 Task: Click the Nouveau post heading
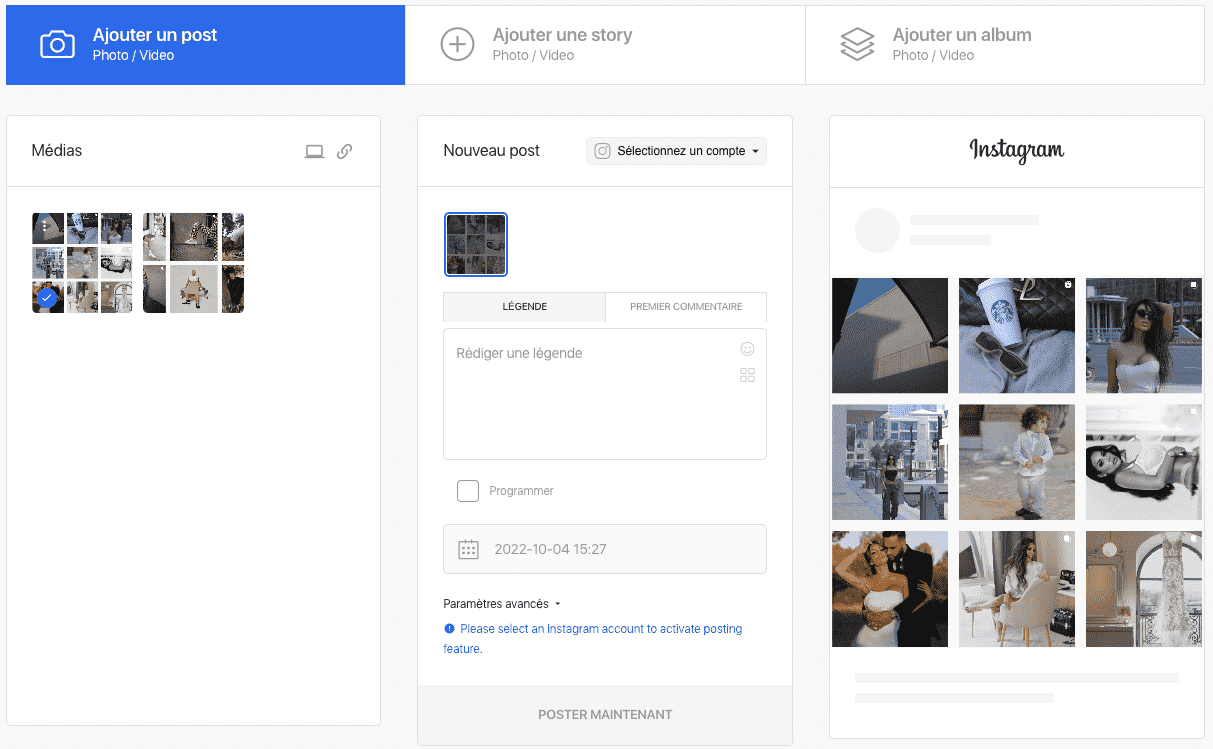click(491, 151)
